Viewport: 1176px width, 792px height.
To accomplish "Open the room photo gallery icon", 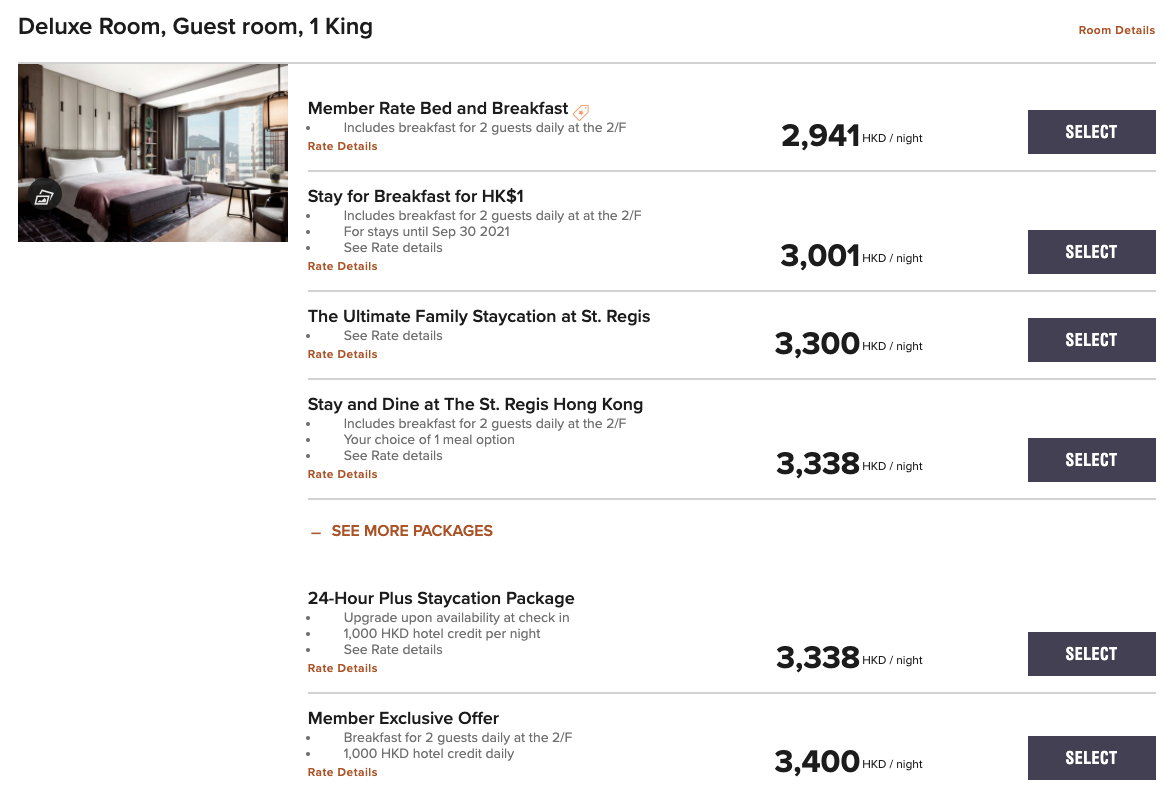I will (44, 196).
